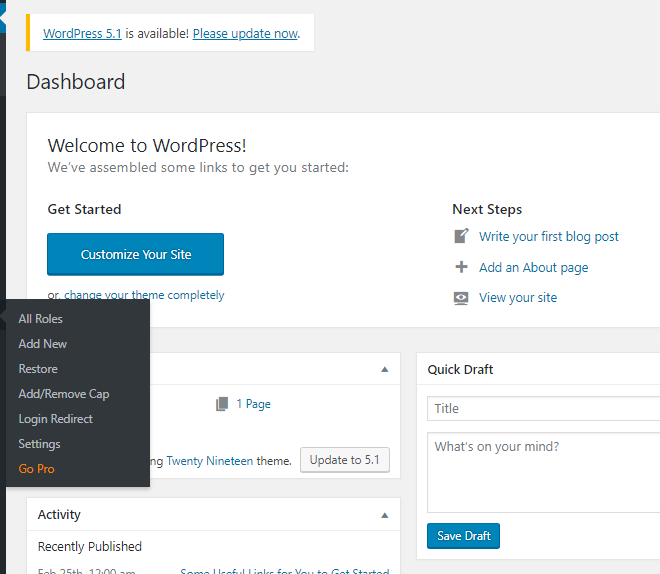Click the plus icon beside About page
Screen dimensions: 660x574
pos(461,267)
